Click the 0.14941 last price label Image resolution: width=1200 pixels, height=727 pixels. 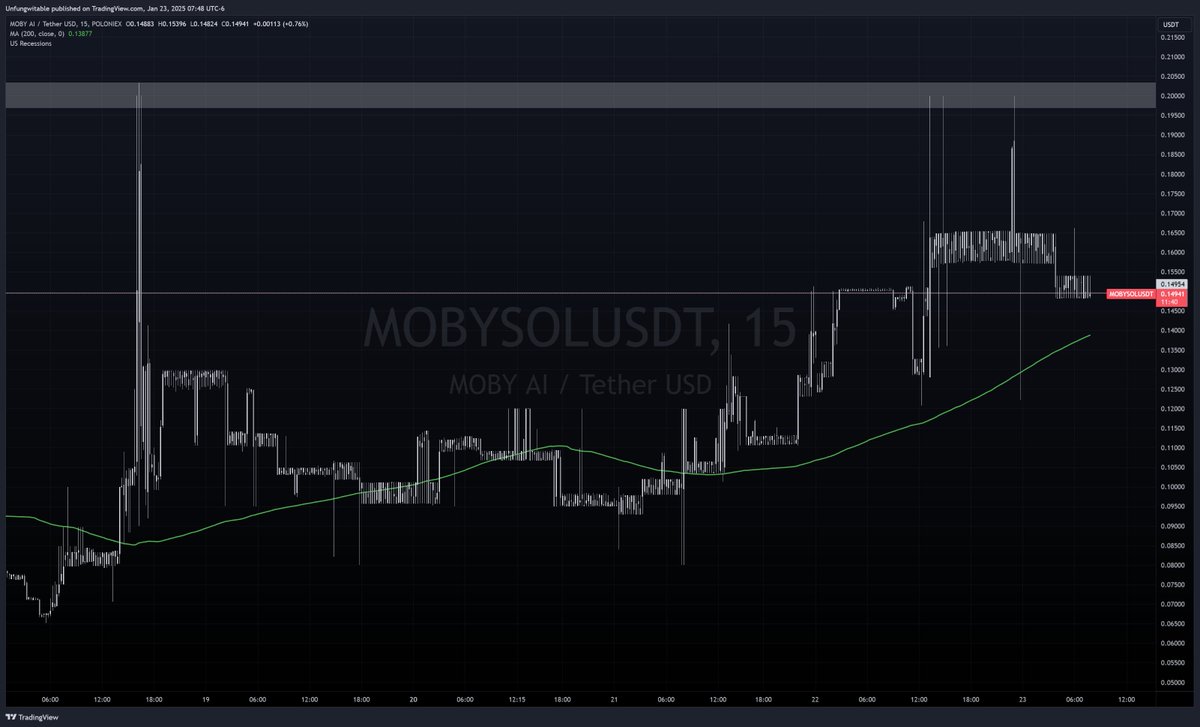[1172, 294]
